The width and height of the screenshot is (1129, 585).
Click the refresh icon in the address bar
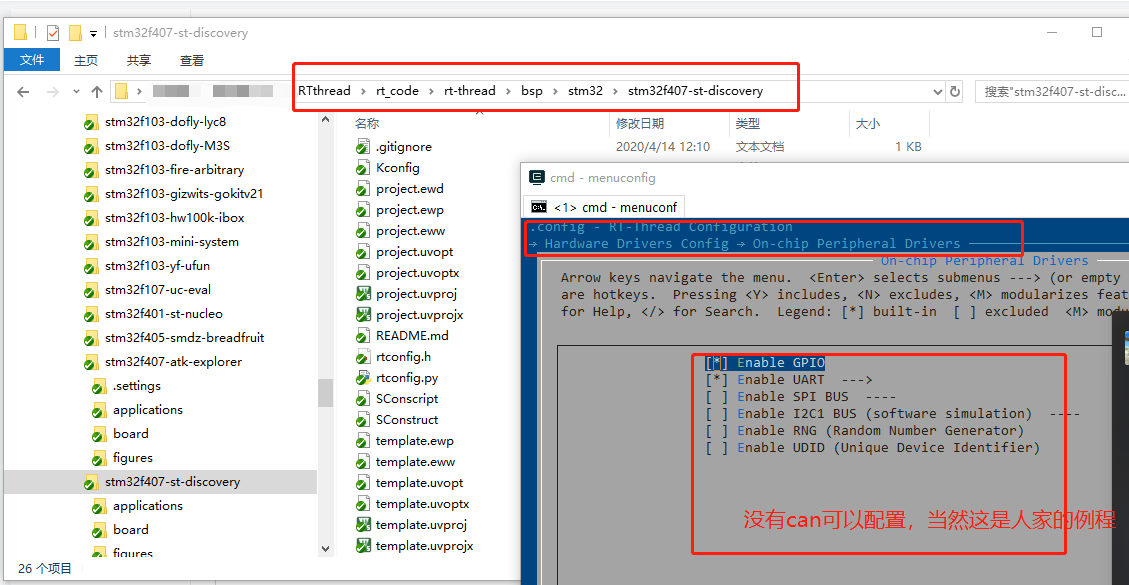[x=956, y=90]
